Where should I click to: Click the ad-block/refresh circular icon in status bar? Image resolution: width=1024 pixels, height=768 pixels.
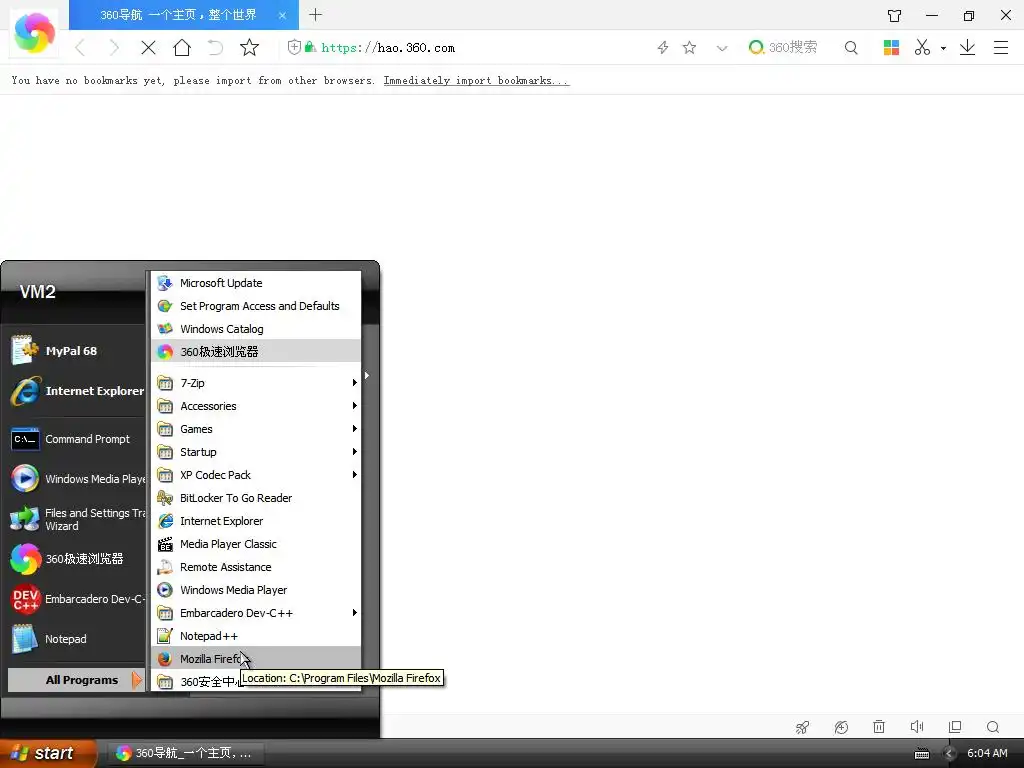(x=841, y=727)
